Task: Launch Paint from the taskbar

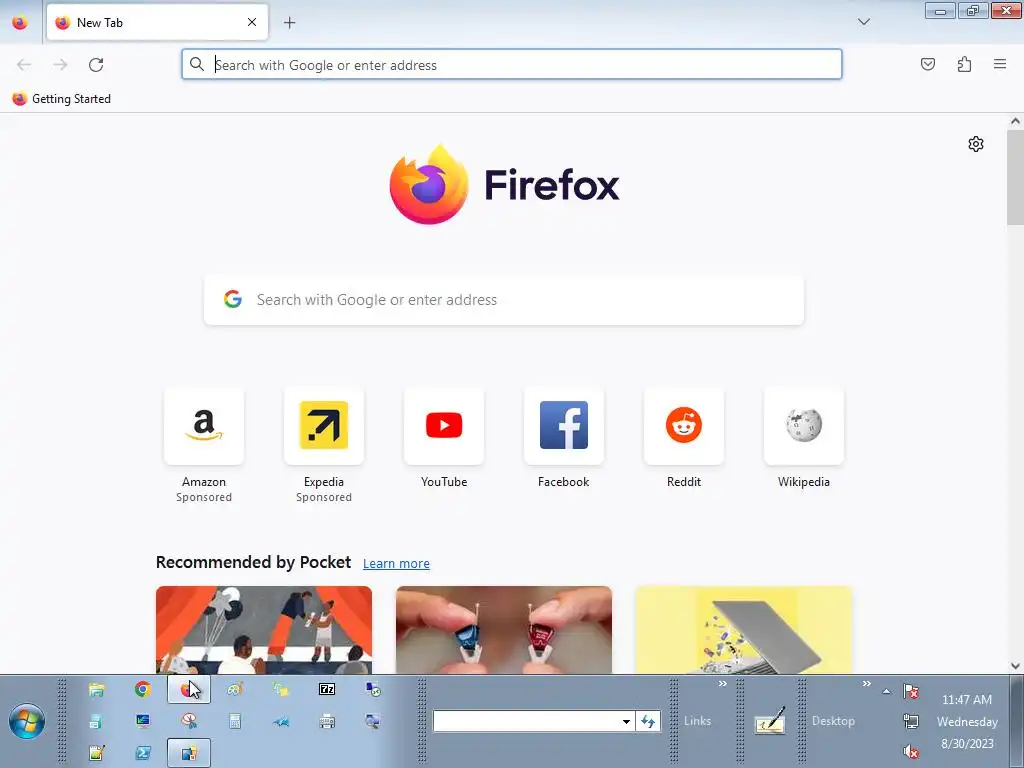Action: click(x=235, y=689)
